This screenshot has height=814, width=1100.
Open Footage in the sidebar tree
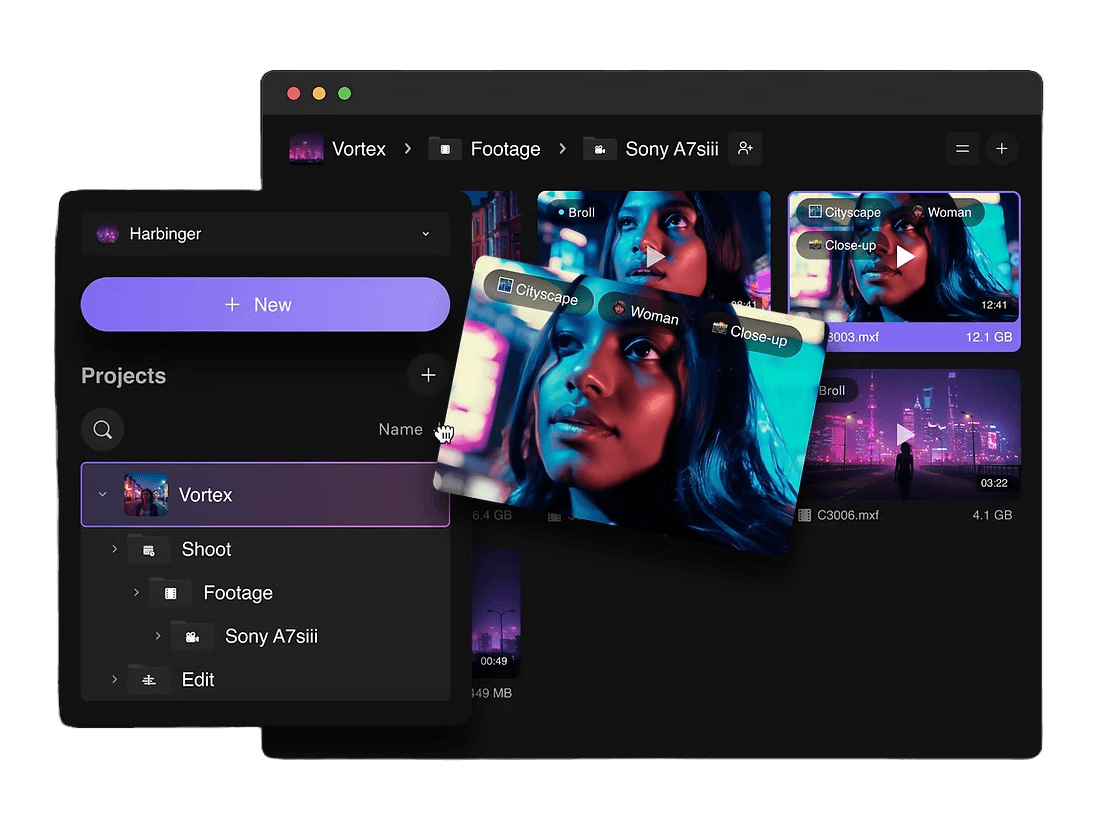pyautogui.click(x=238, y=593)
